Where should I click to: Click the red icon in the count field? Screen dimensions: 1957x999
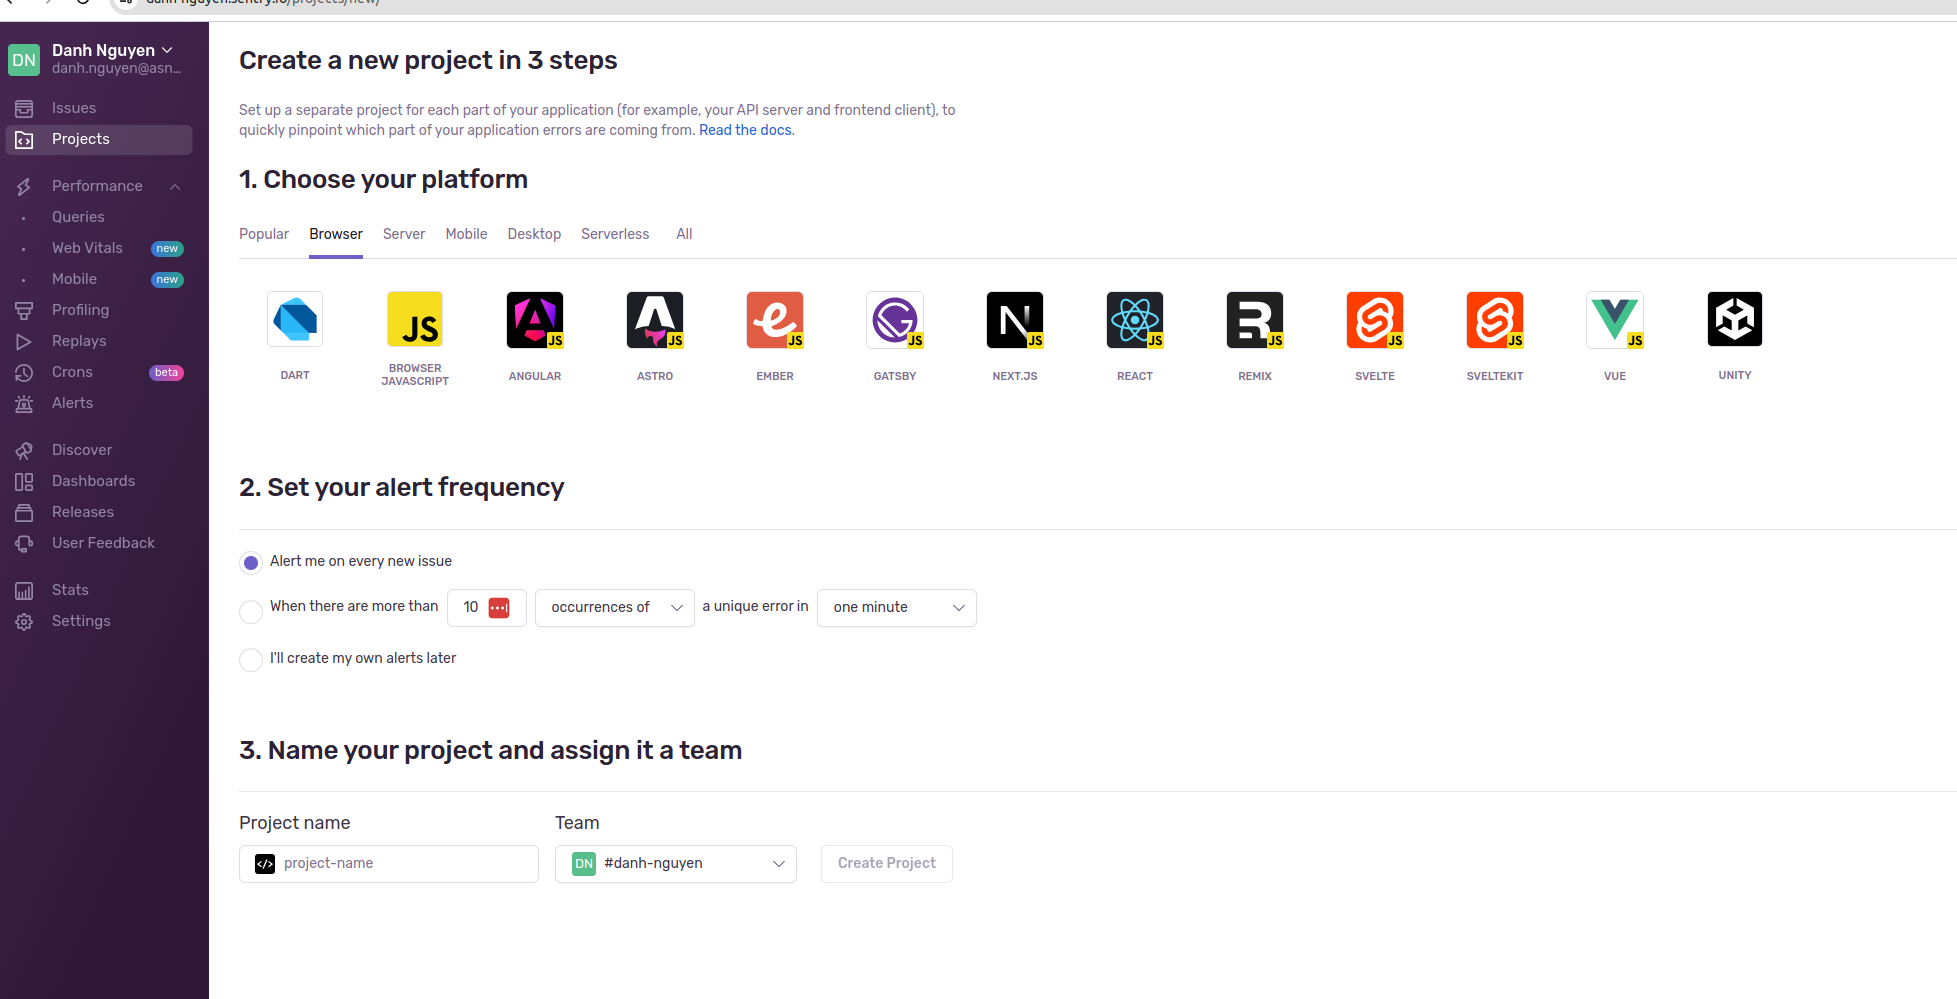click(x=499, y=608)
